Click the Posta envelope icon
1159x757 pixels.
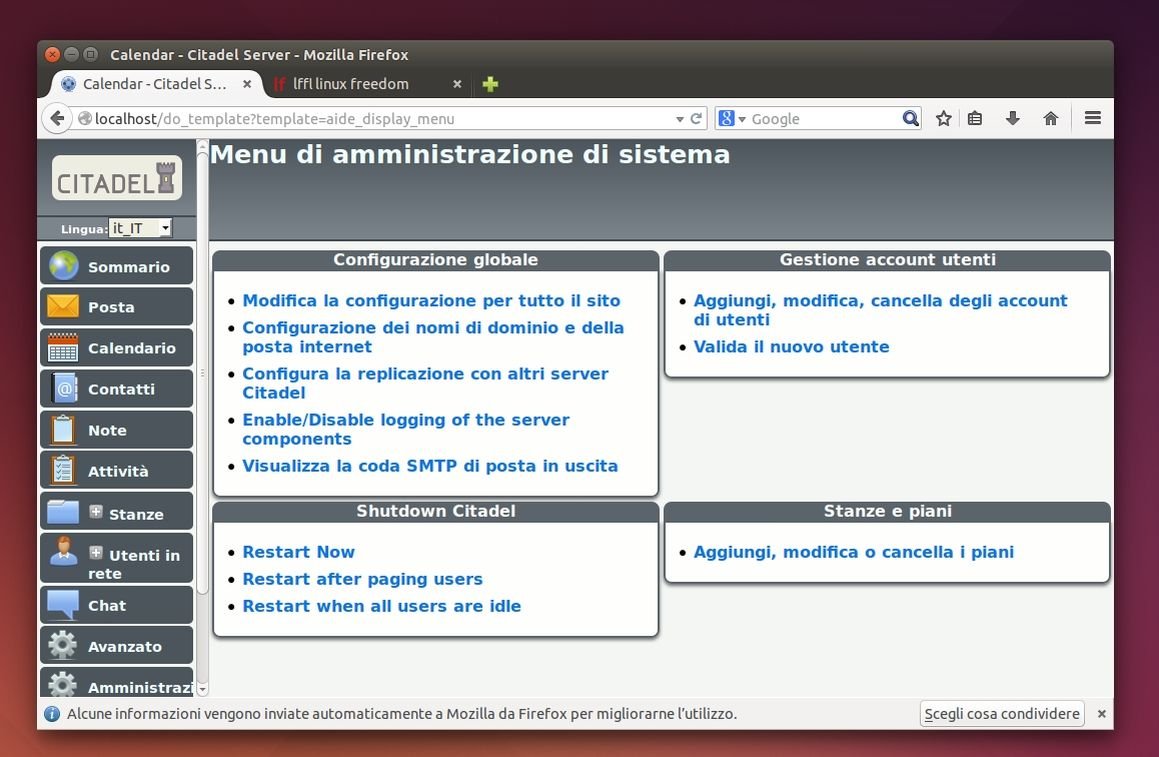pos(63,307)
